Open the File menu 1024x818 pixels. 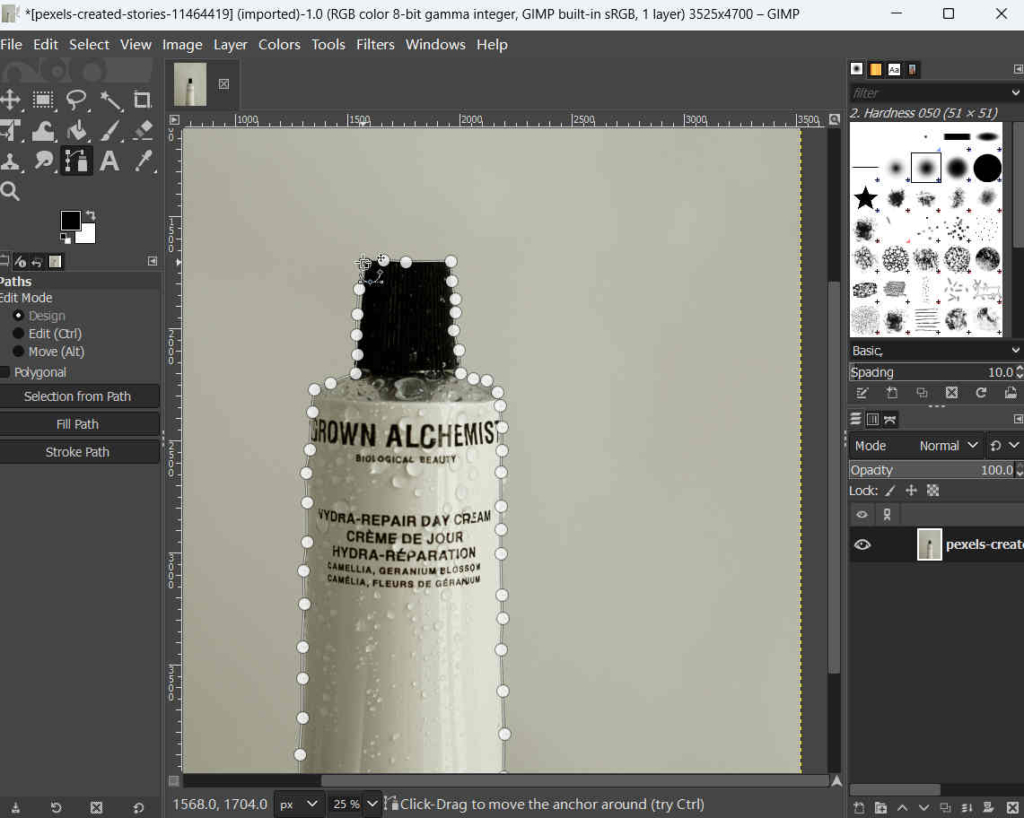pyautogui.click(x=11, y=44)
